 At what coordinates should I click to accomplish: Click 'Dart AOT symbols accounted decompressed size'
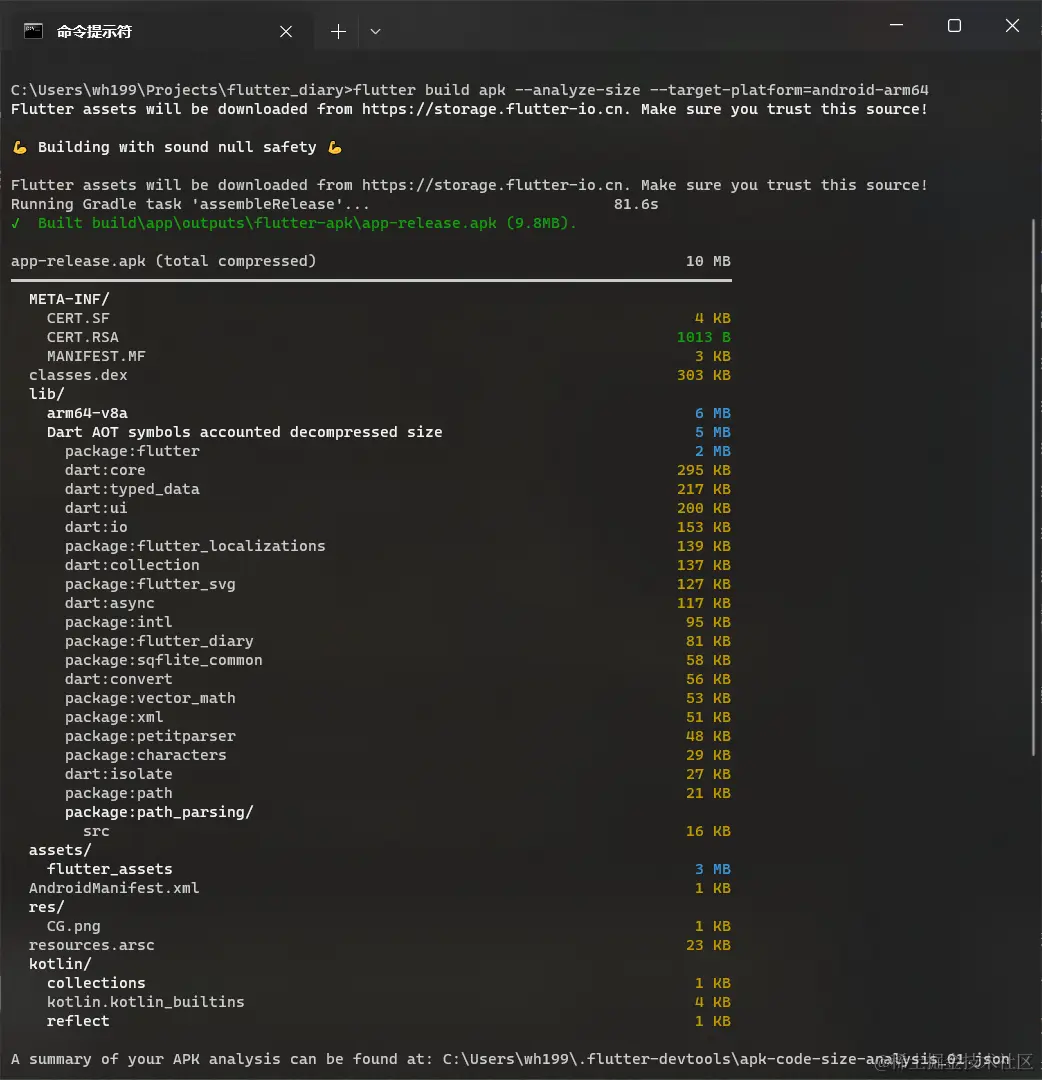244,432
